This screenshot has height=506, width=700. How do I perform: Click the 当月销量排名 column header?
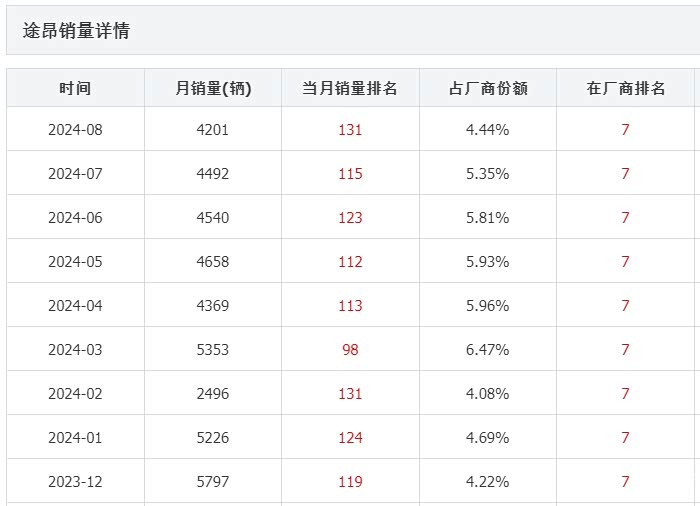click(350, 88)
